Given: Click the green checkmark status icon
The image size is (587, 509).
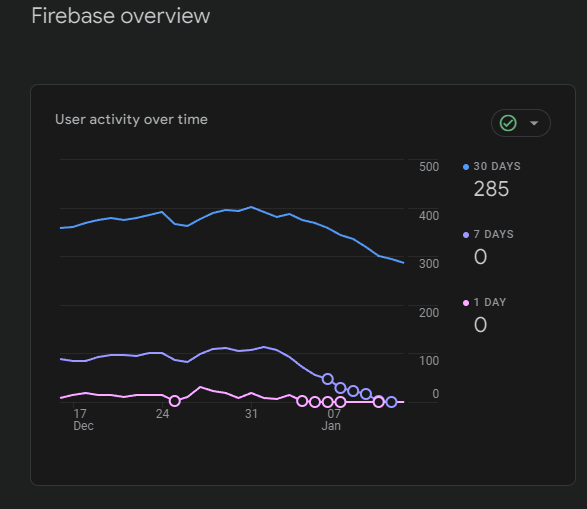Looking at the screenshot, I should tap(508, 123).
